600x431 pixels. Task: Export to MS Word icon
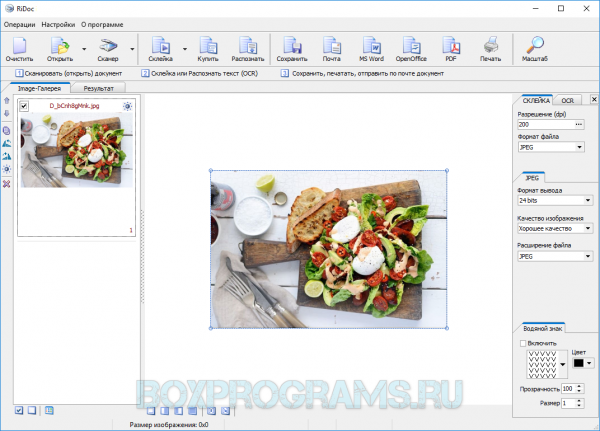coord(371,46)
